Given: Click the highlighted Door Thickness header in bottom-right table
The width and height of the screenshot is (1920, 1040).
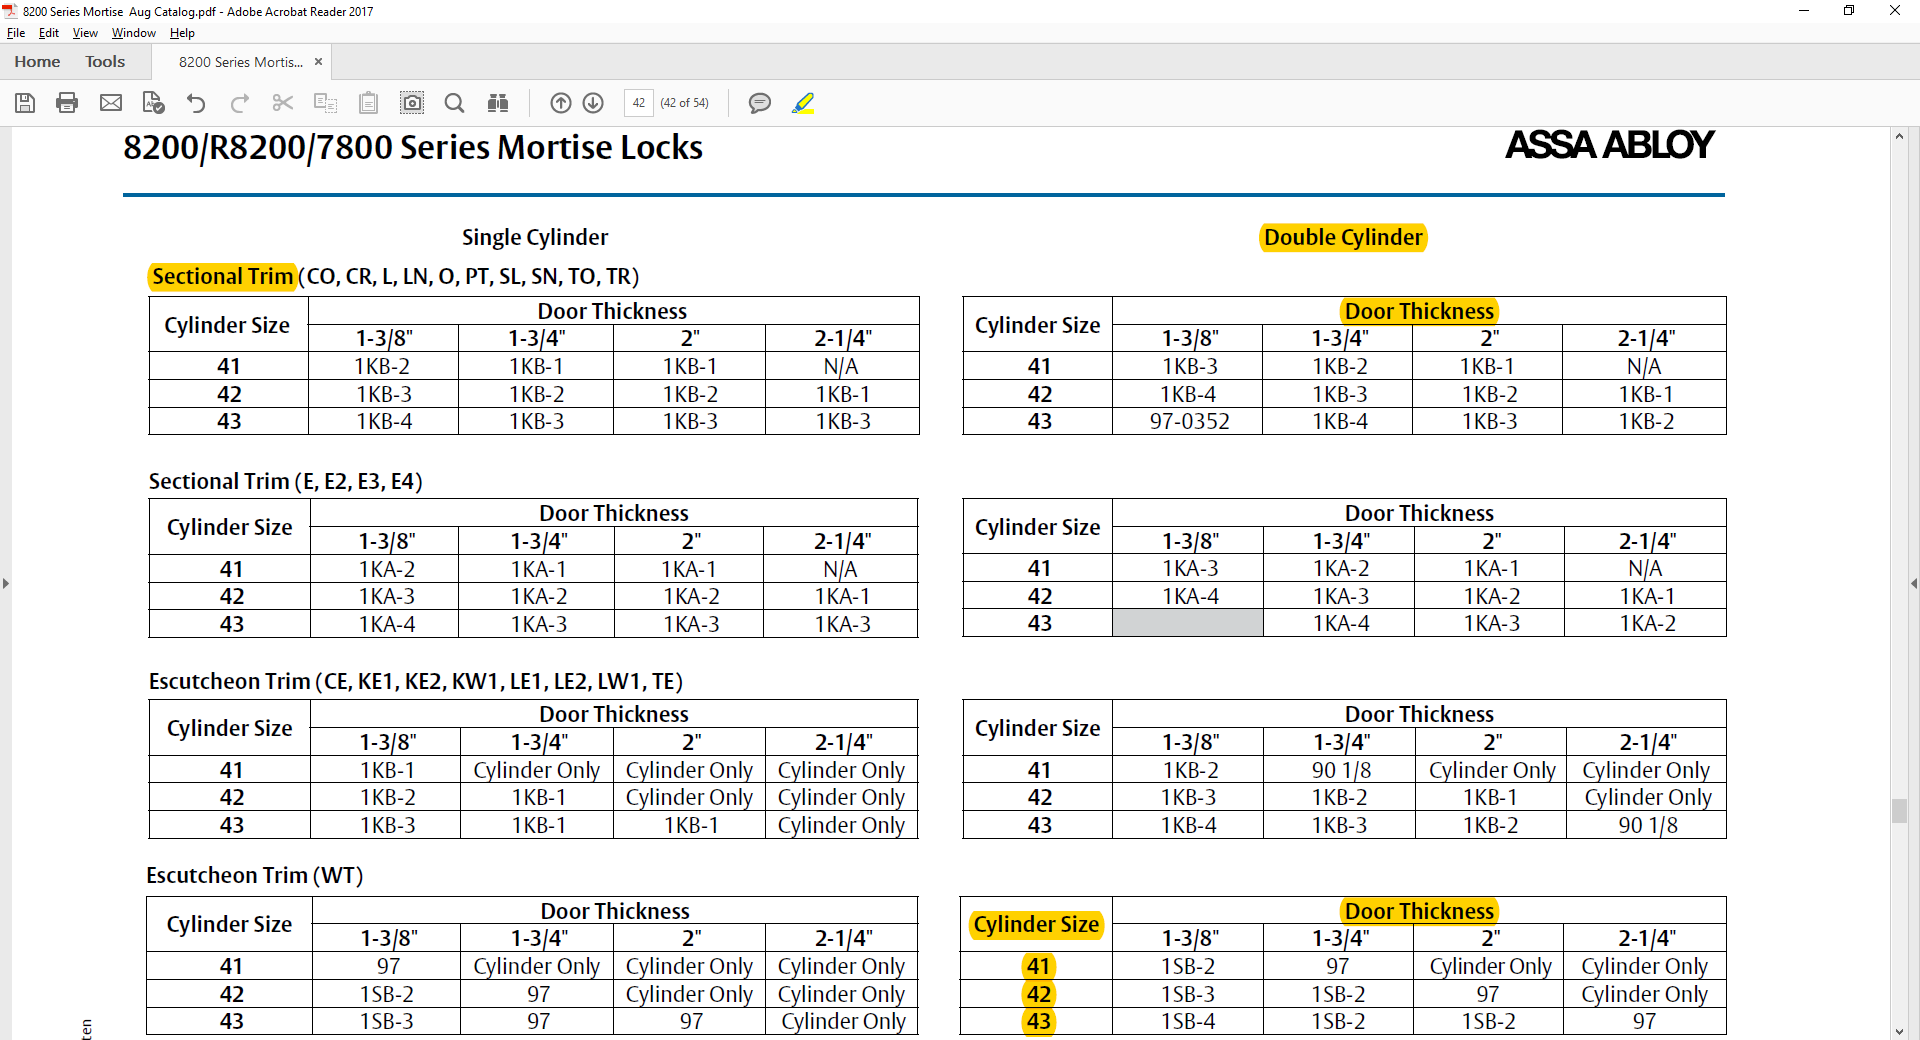Looking at the screenshot, I should pos(1419,911).
